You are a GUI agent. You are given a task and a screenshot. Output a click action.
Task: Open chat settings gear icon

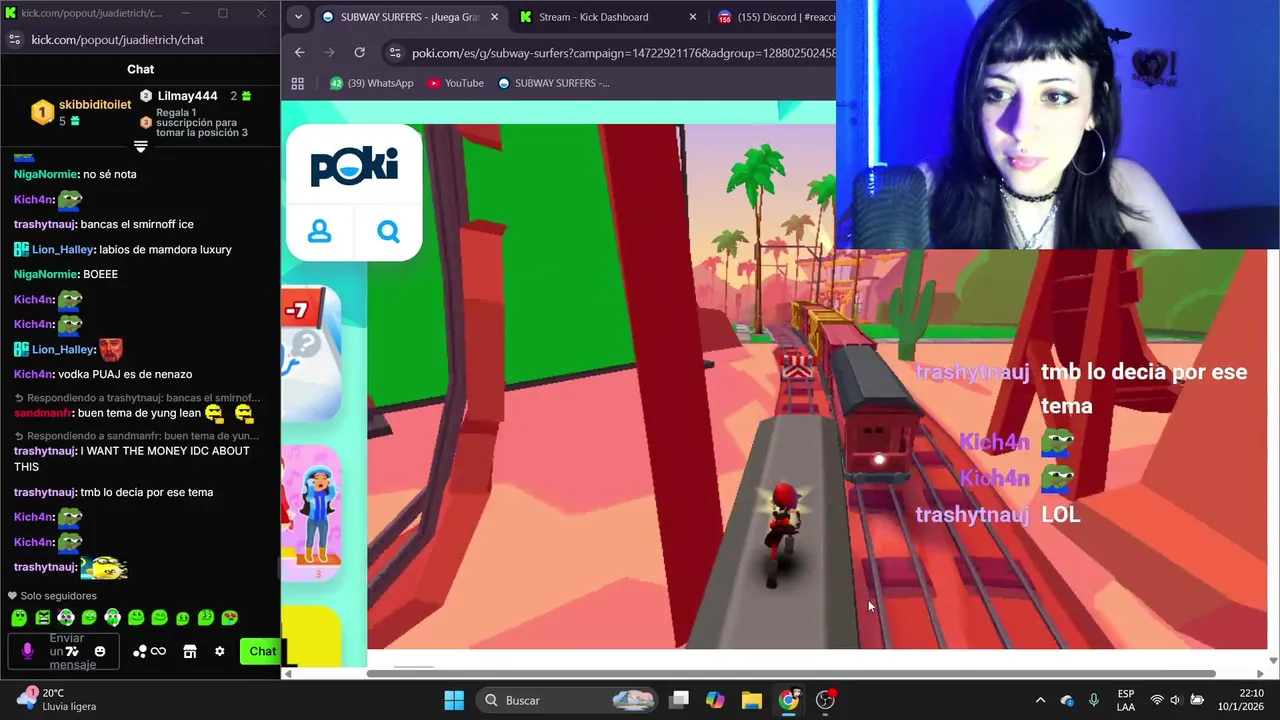point(220,651)
